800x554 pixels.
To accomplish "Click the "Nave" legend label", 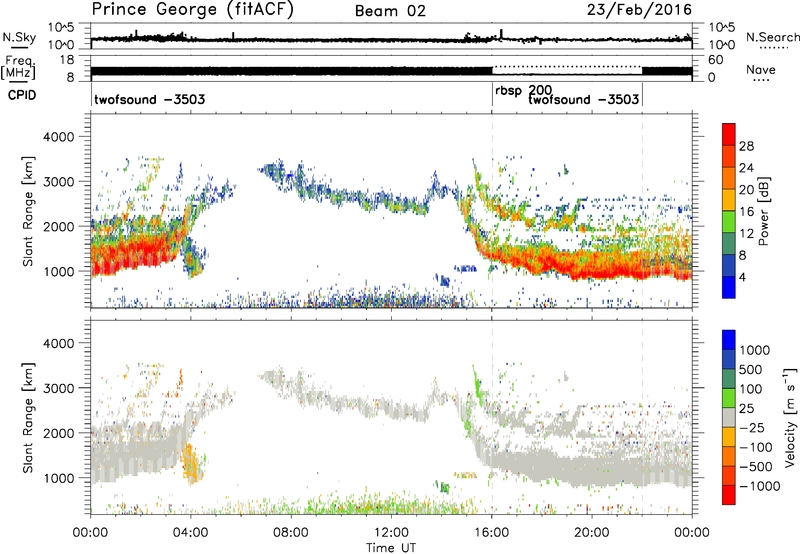I will 761,70.
